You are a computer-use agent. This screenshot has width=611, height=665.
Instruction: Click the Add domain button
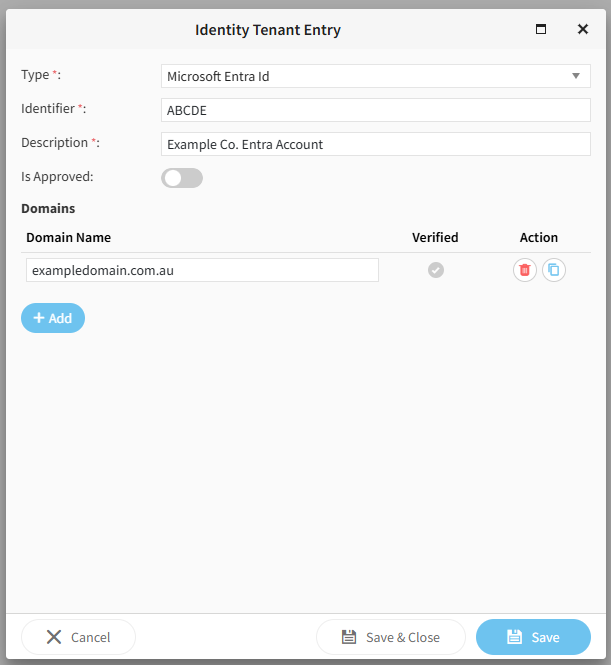click(53, 318)
